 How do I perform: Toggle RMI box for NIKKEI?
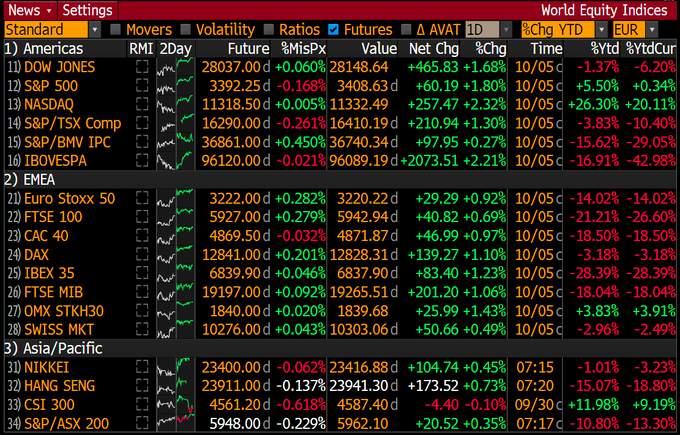pos(142,367)
